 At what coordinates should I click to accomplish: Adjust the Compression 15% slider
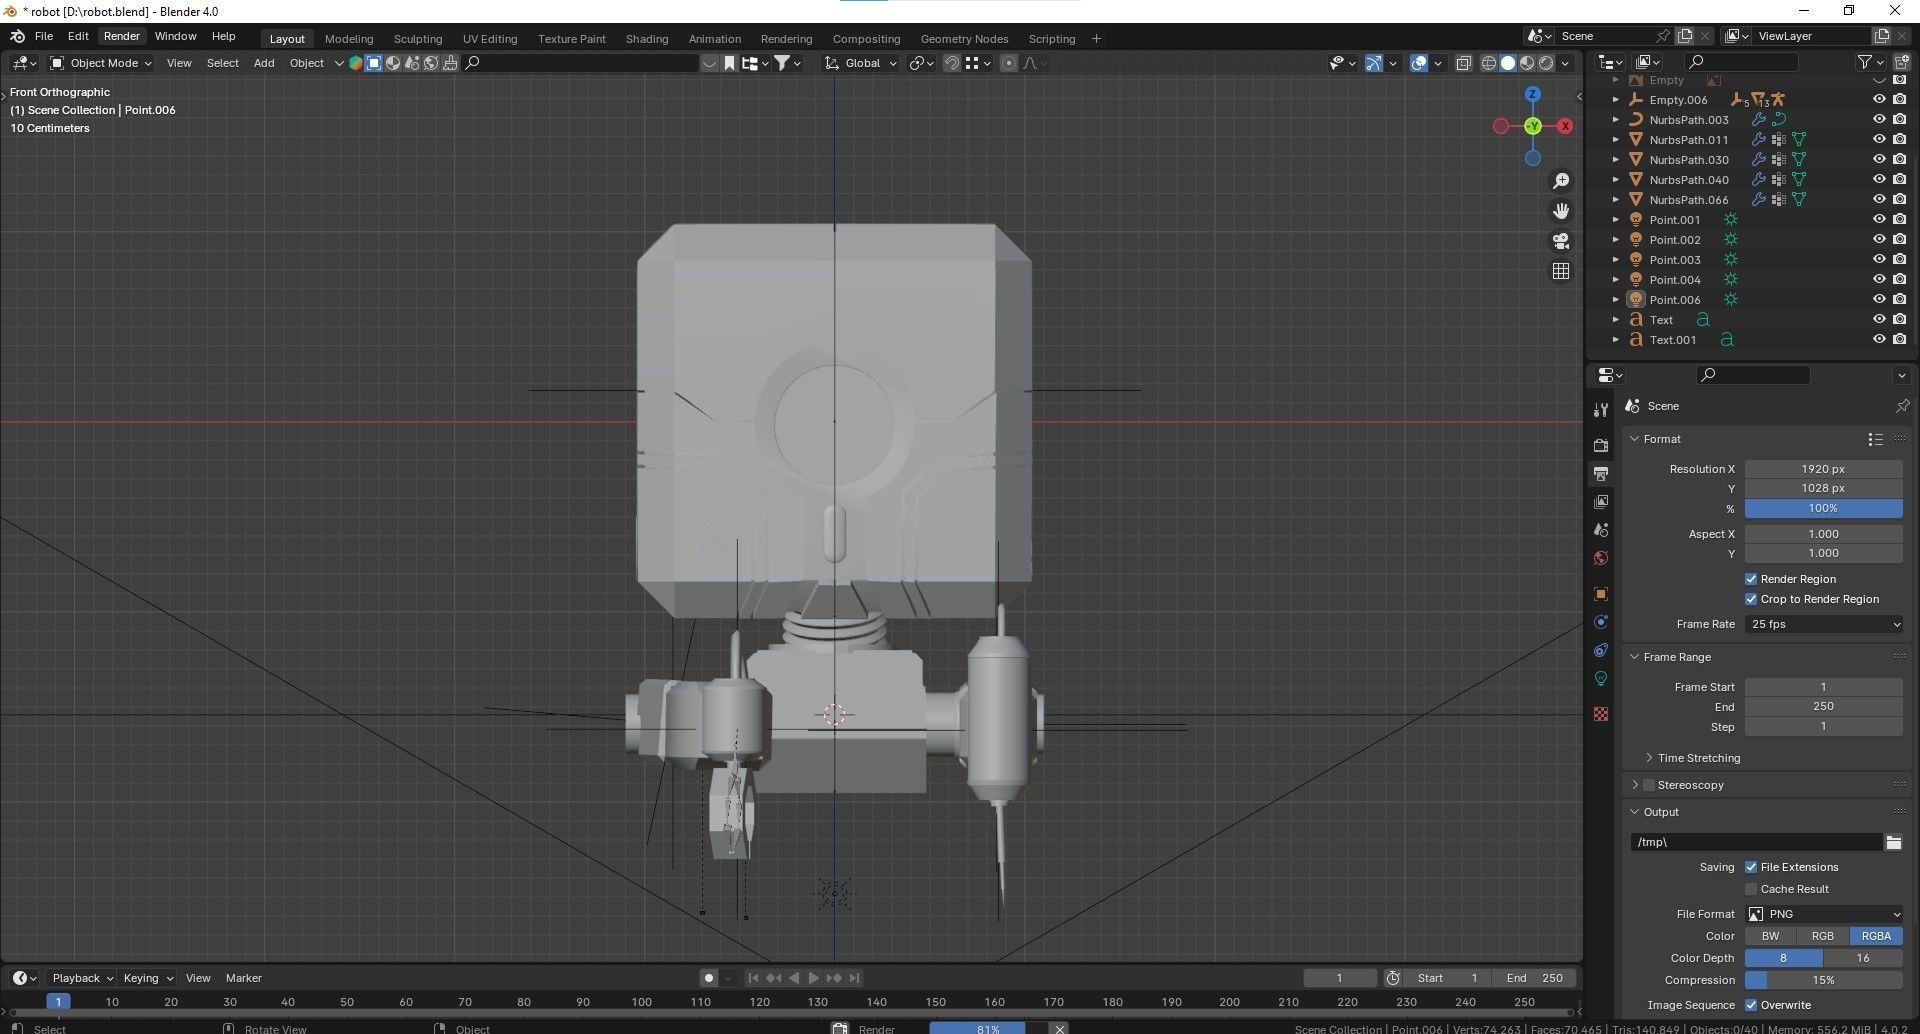coord(1824,980)
